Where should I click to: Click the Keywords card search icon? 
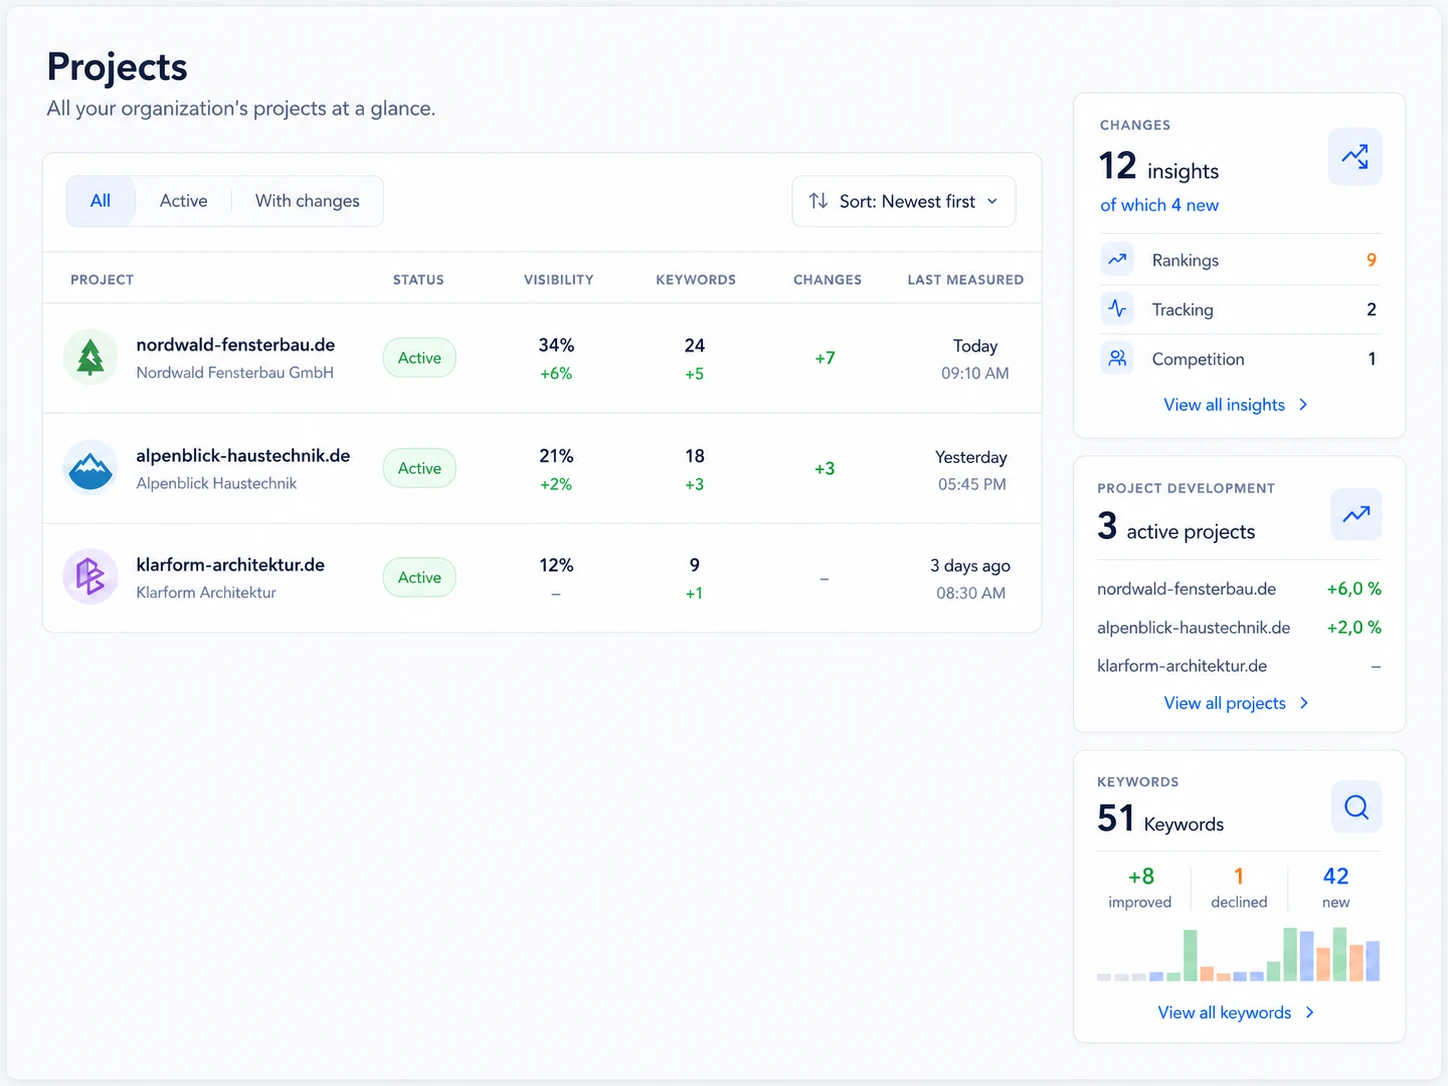click(x=1356, y=807)
